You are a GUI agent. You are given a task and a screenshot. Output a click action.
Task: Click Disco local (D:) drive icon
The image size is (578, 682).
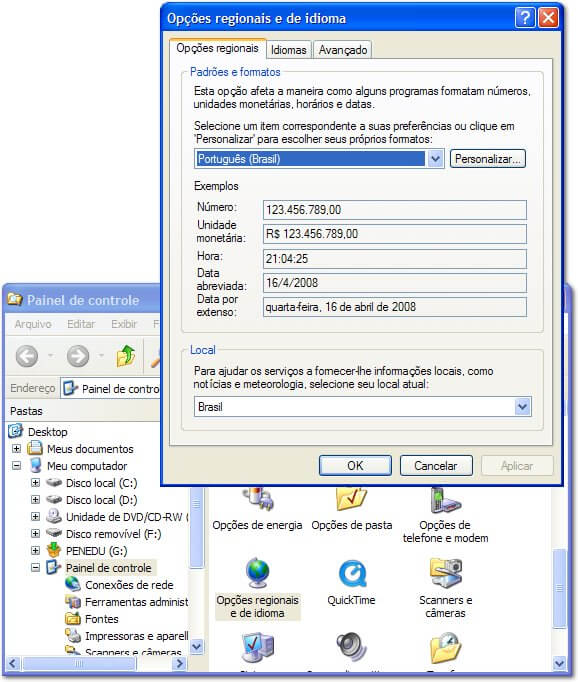pyautogui.click(x=54, y=499)
